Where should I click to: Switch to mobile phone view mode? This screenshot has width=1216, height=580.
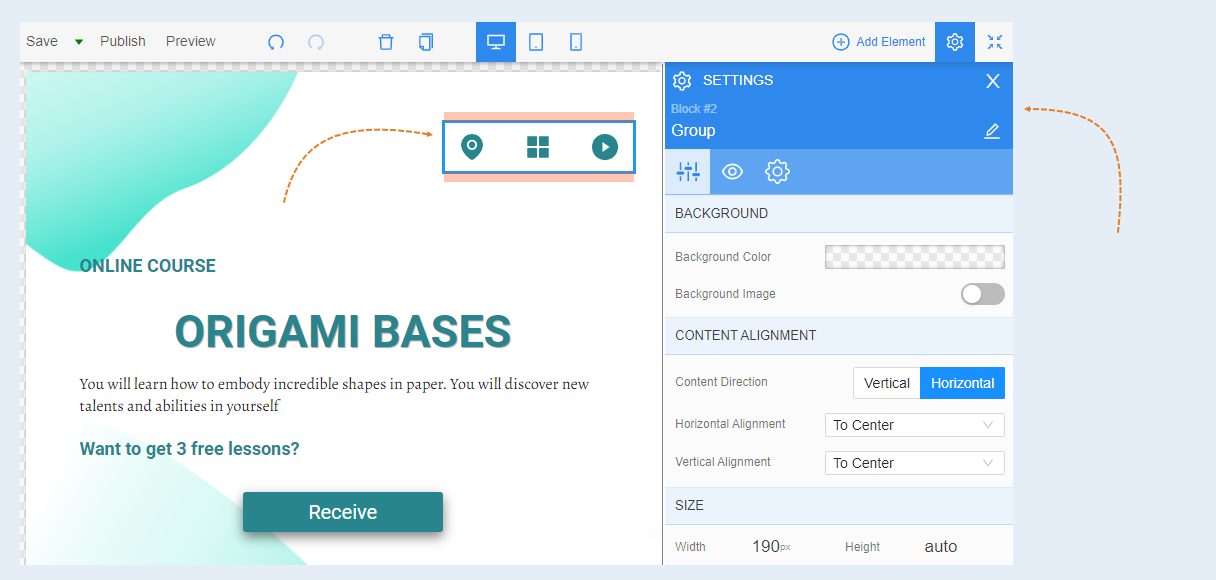coord(576,42)
